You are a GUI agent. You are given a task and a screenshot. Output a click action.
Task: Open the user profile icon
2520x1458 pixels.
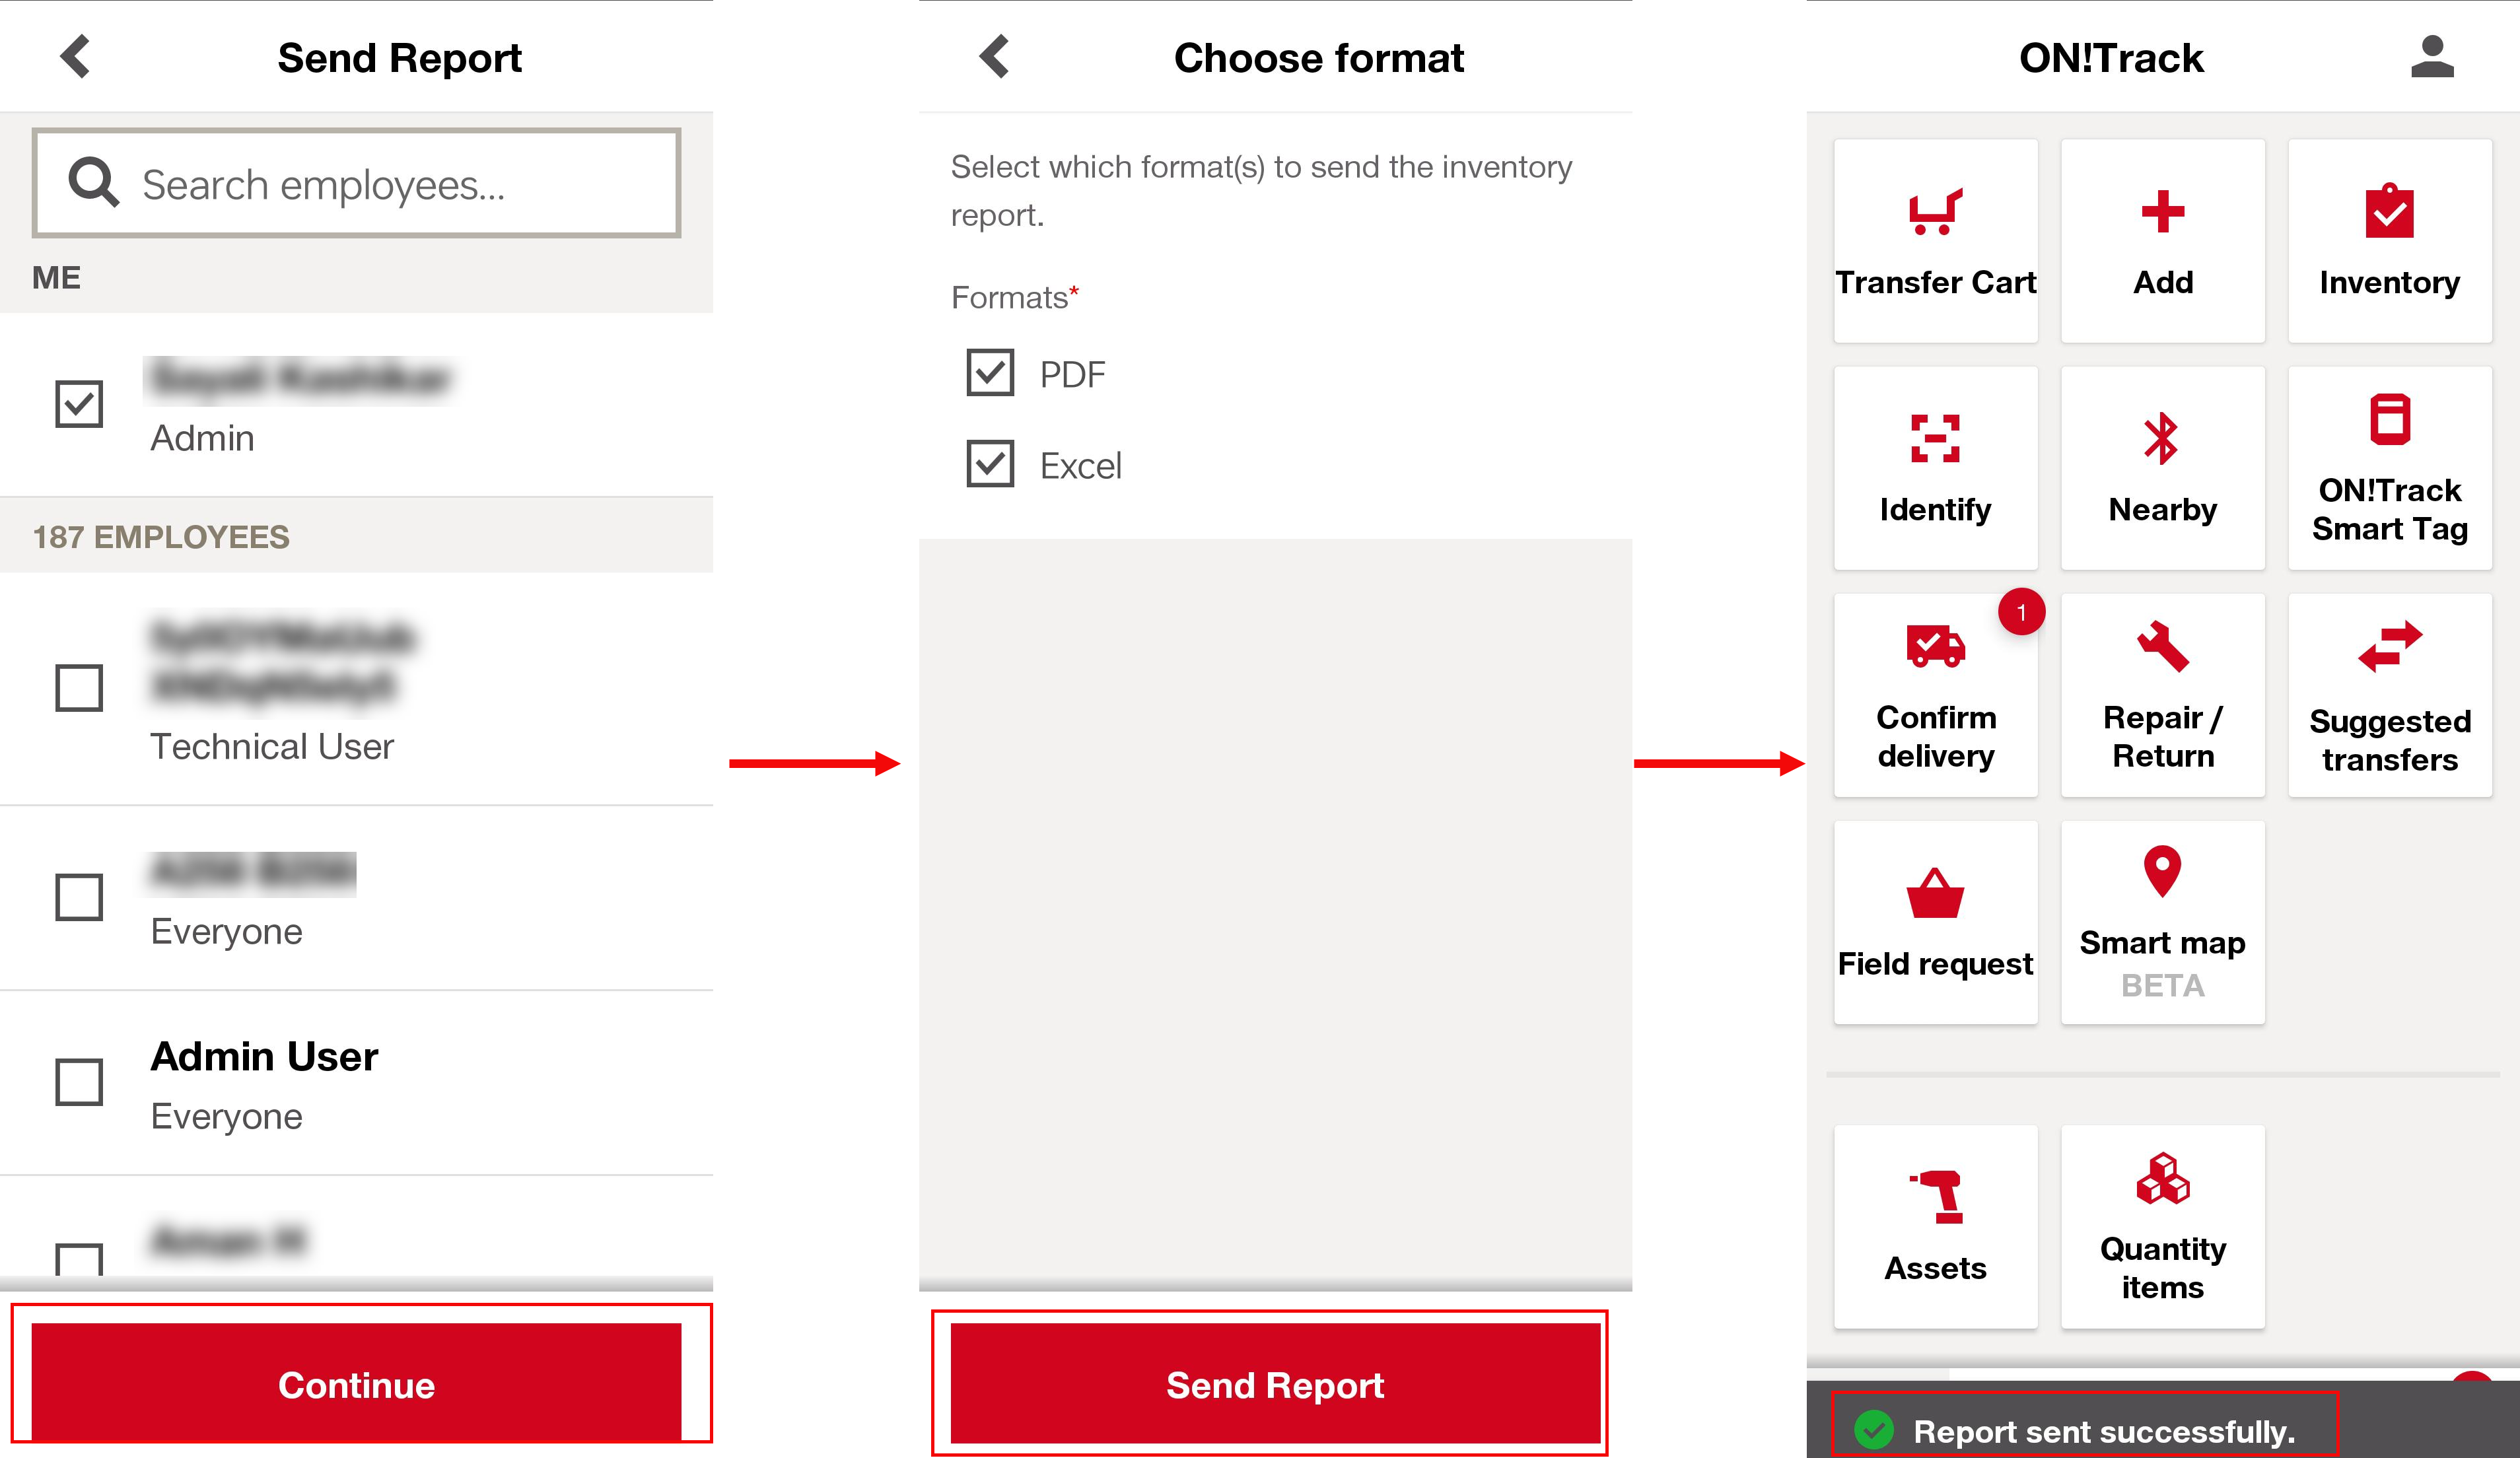[x=2432, y=57]
